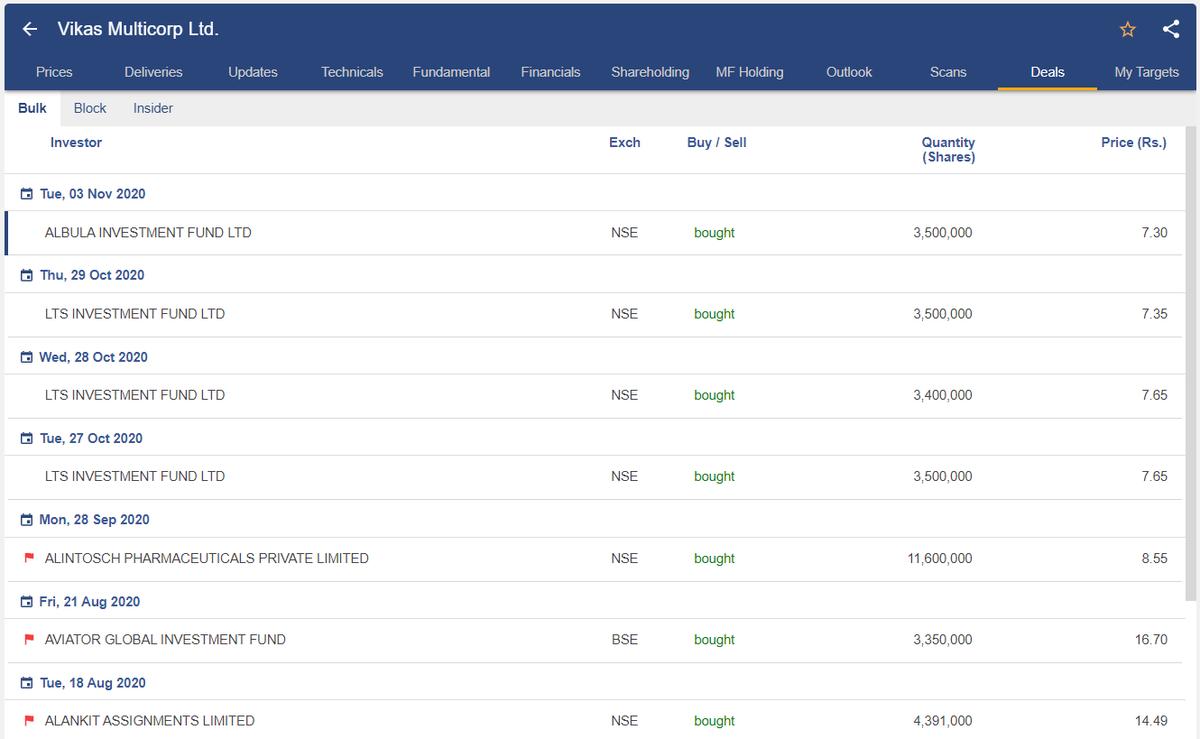The image size is (1200, 739).
Task: Click calendar icon beside Tue, 03 Nov 2020
Action: click(x=27, y=194)
